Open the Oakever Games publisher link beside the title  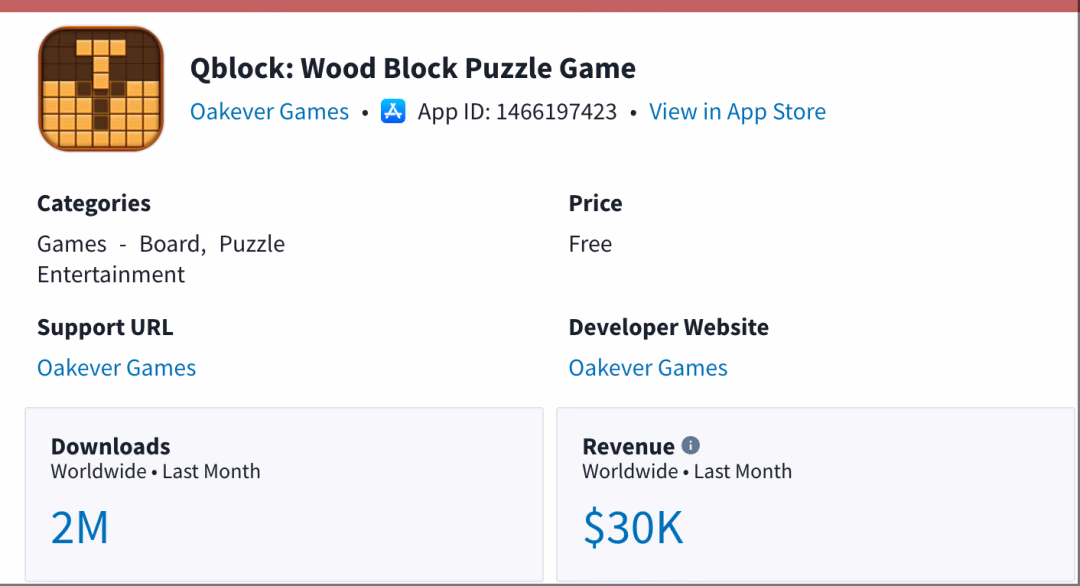coord(269,111)
